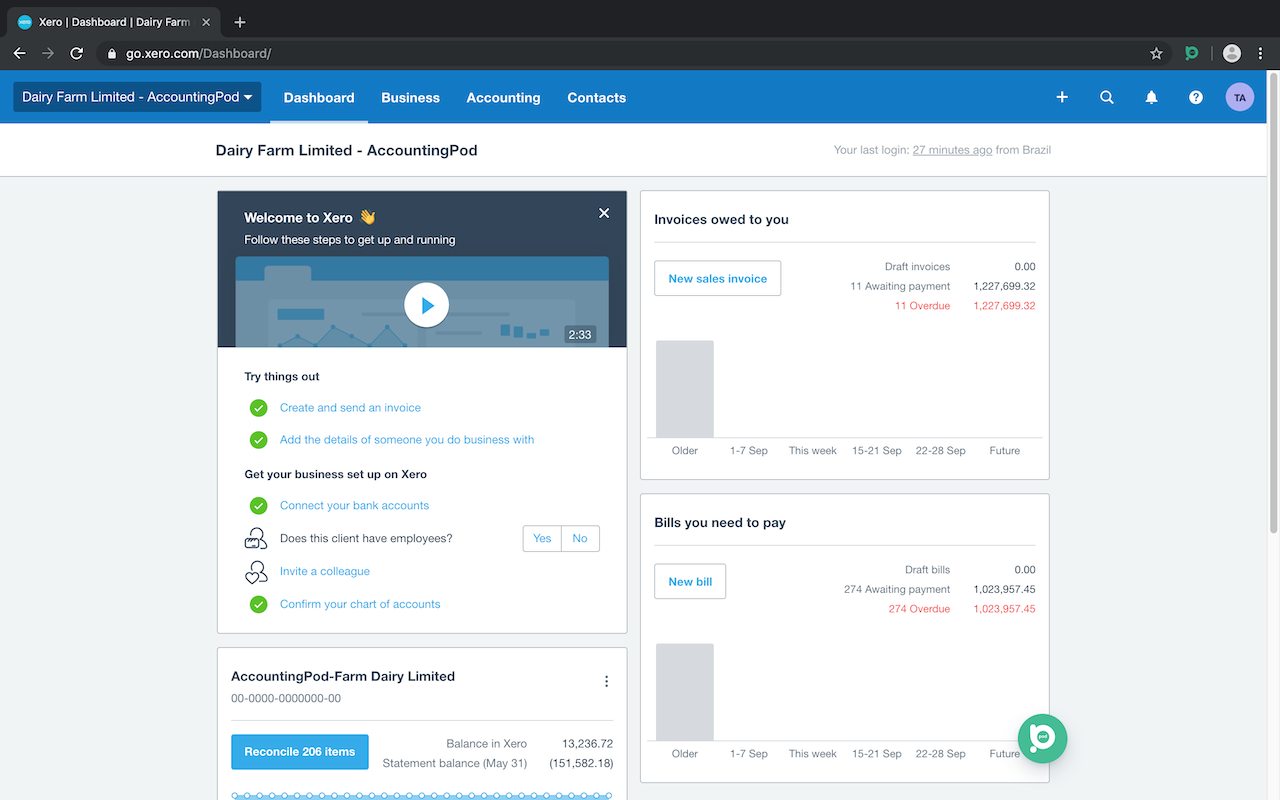
Task: Click the plus create-new icon
Action: 1062,97
